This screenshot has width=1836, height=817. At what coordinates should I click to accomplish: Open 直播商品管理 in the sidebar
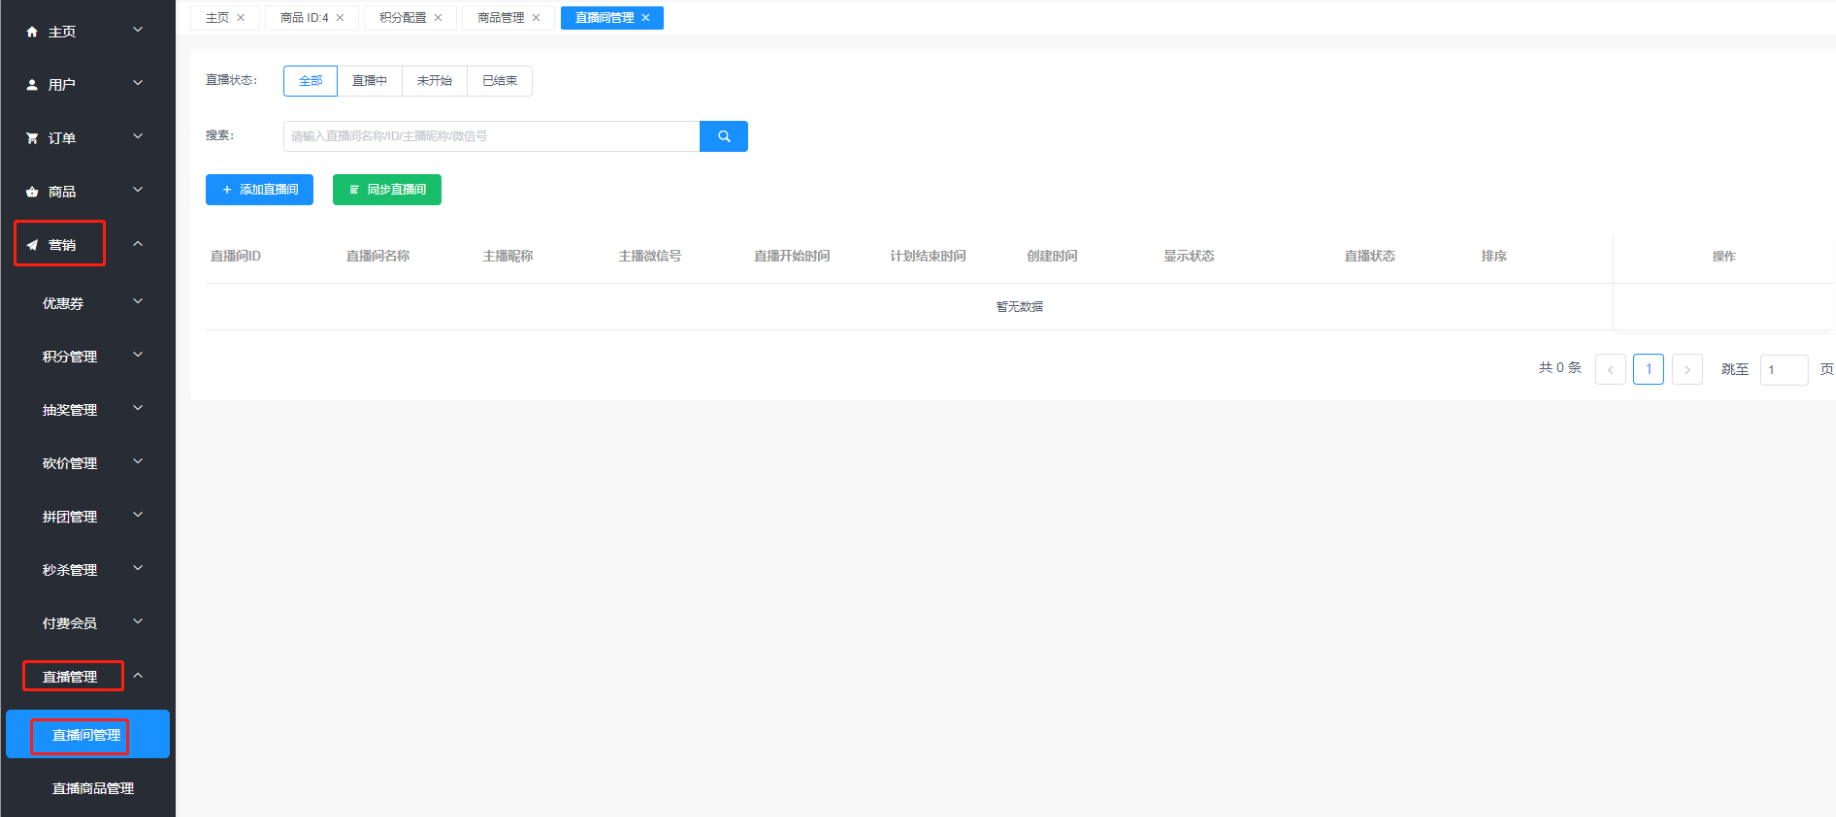tap(93, 788)
